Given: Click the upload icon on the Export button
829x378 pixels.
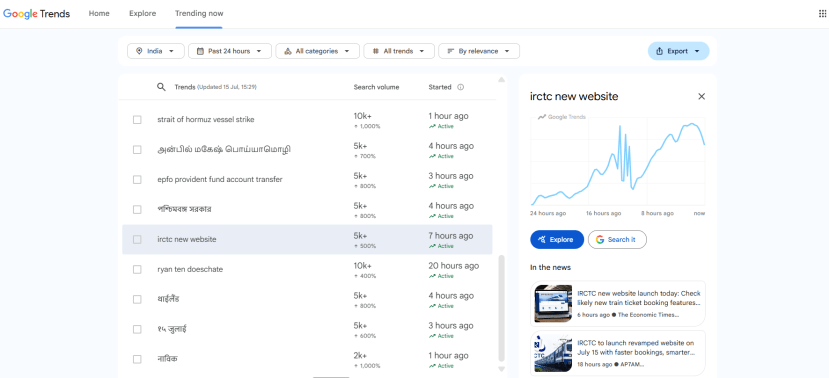Looking at the screenshot, I should 659,51.
